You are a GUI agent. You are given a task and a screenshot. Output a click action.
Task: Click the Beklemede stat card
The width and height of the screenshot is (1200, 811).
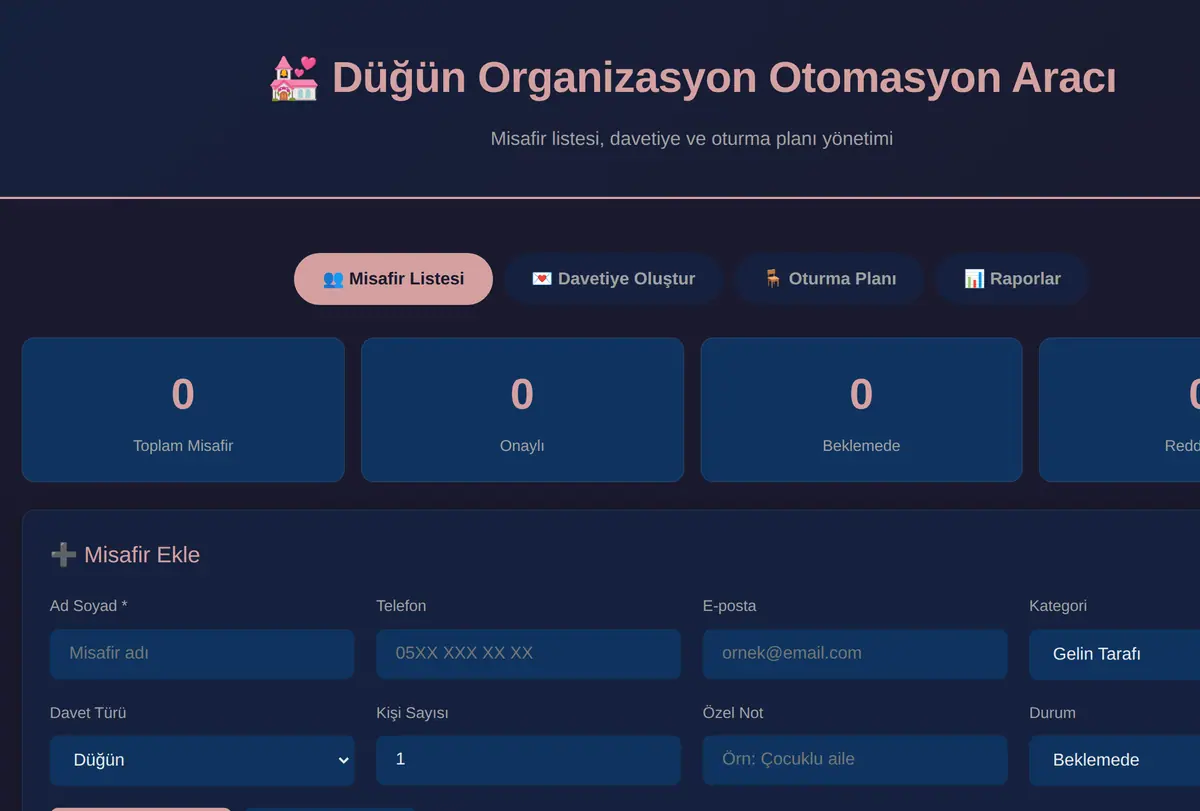(861, 410)
